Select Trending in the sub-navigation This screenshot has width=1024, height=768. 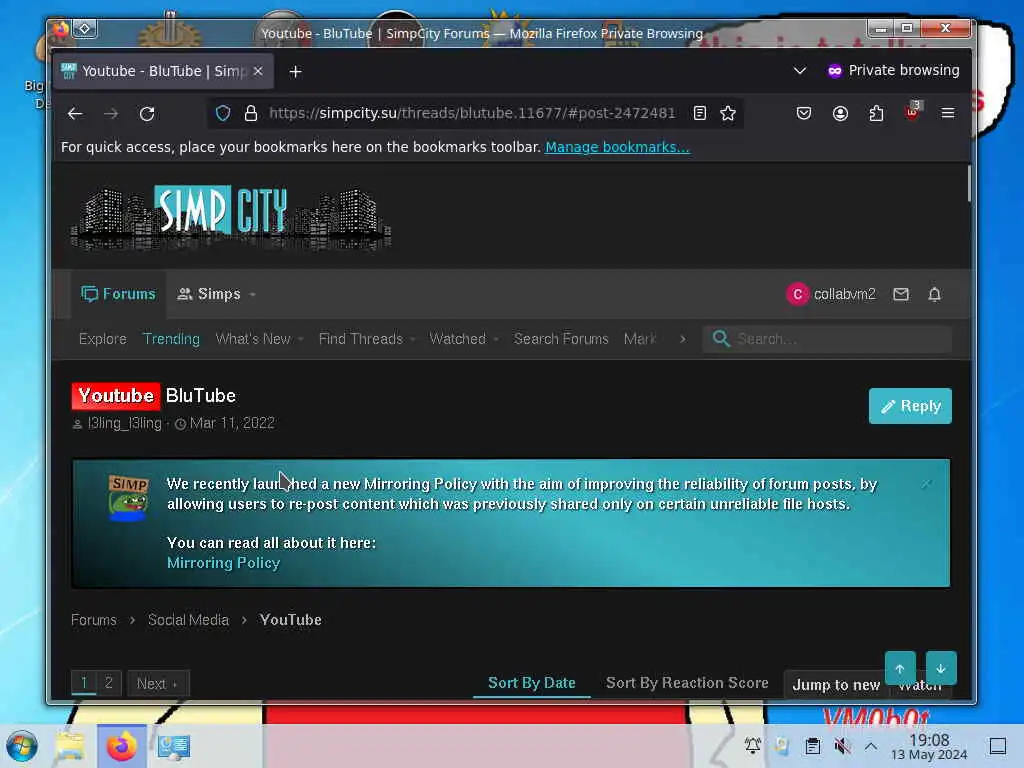click(x=171, y=339)
